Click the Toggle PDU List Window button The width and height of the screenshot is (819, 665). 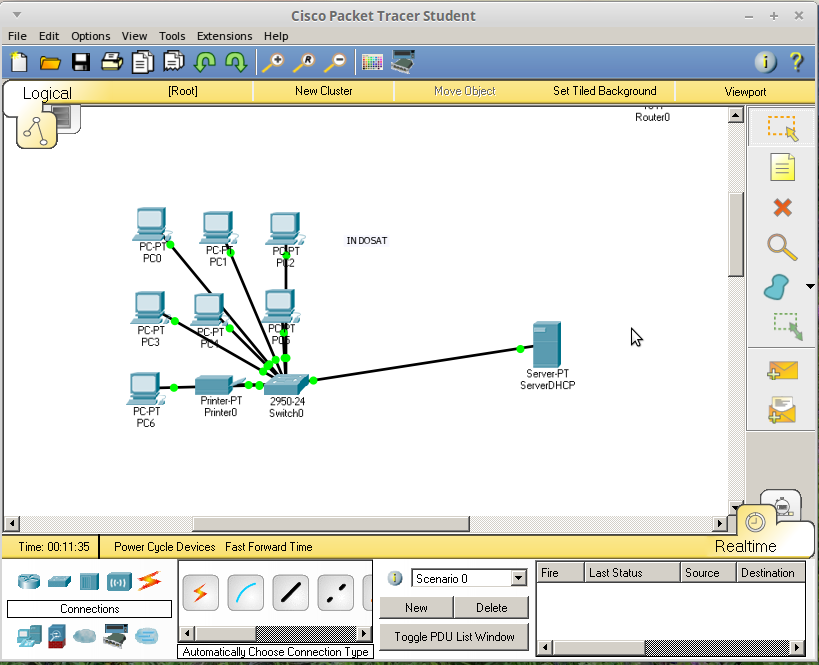454,636
